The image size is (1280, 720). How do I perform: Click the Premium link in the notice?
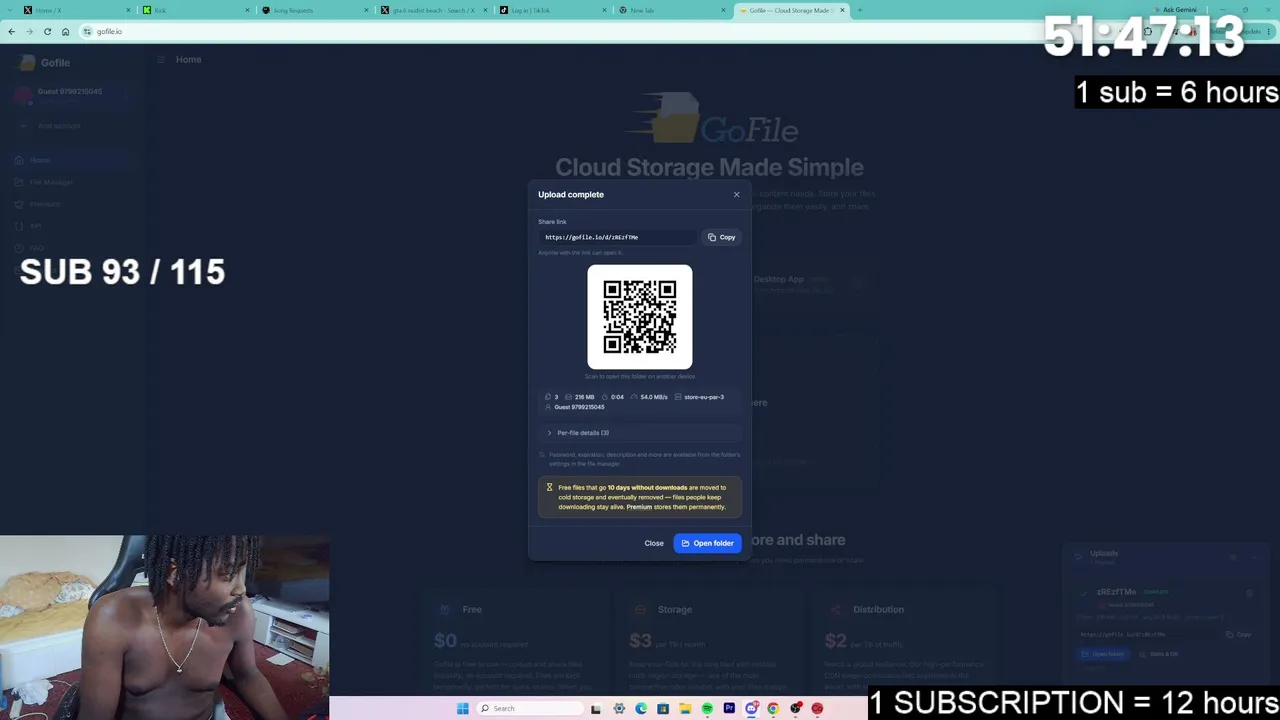[639, 507]
